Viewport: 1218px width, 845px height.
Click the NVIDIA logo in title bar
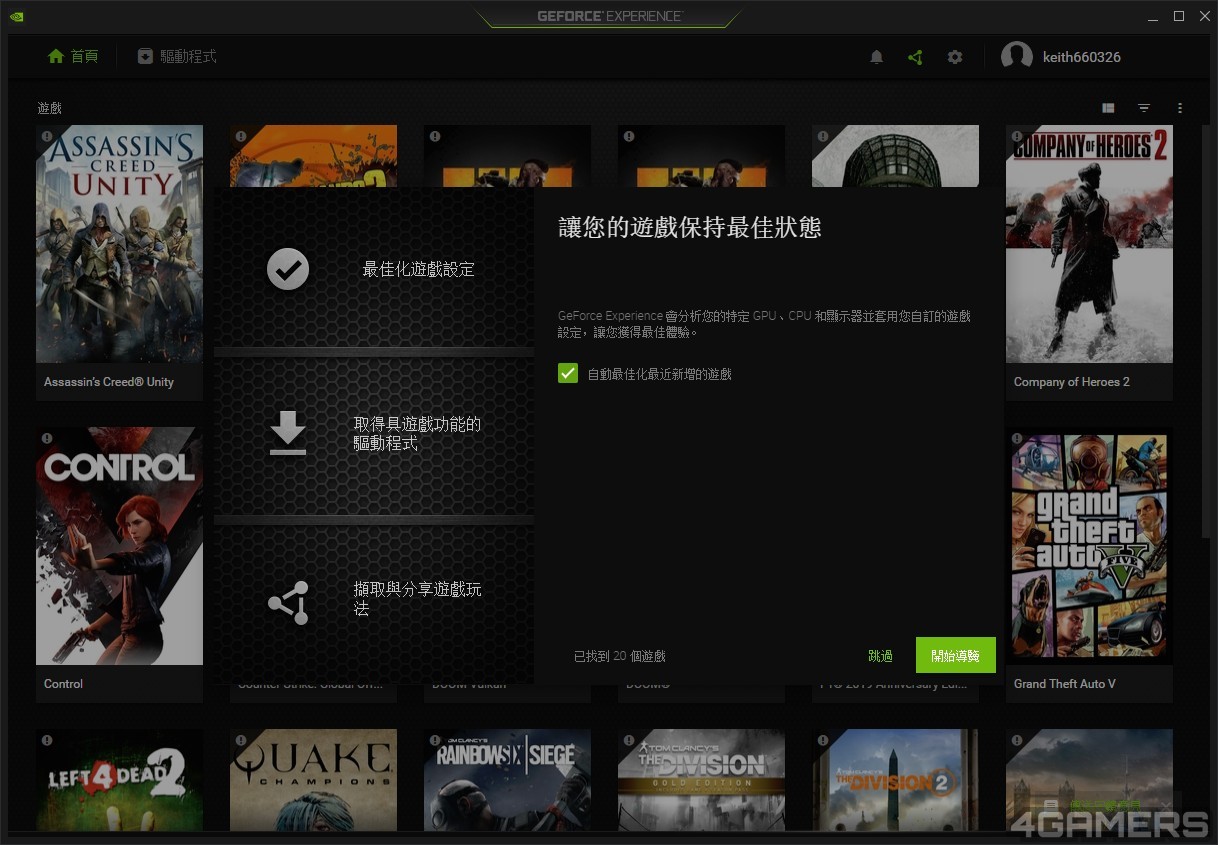coord(17,16)
